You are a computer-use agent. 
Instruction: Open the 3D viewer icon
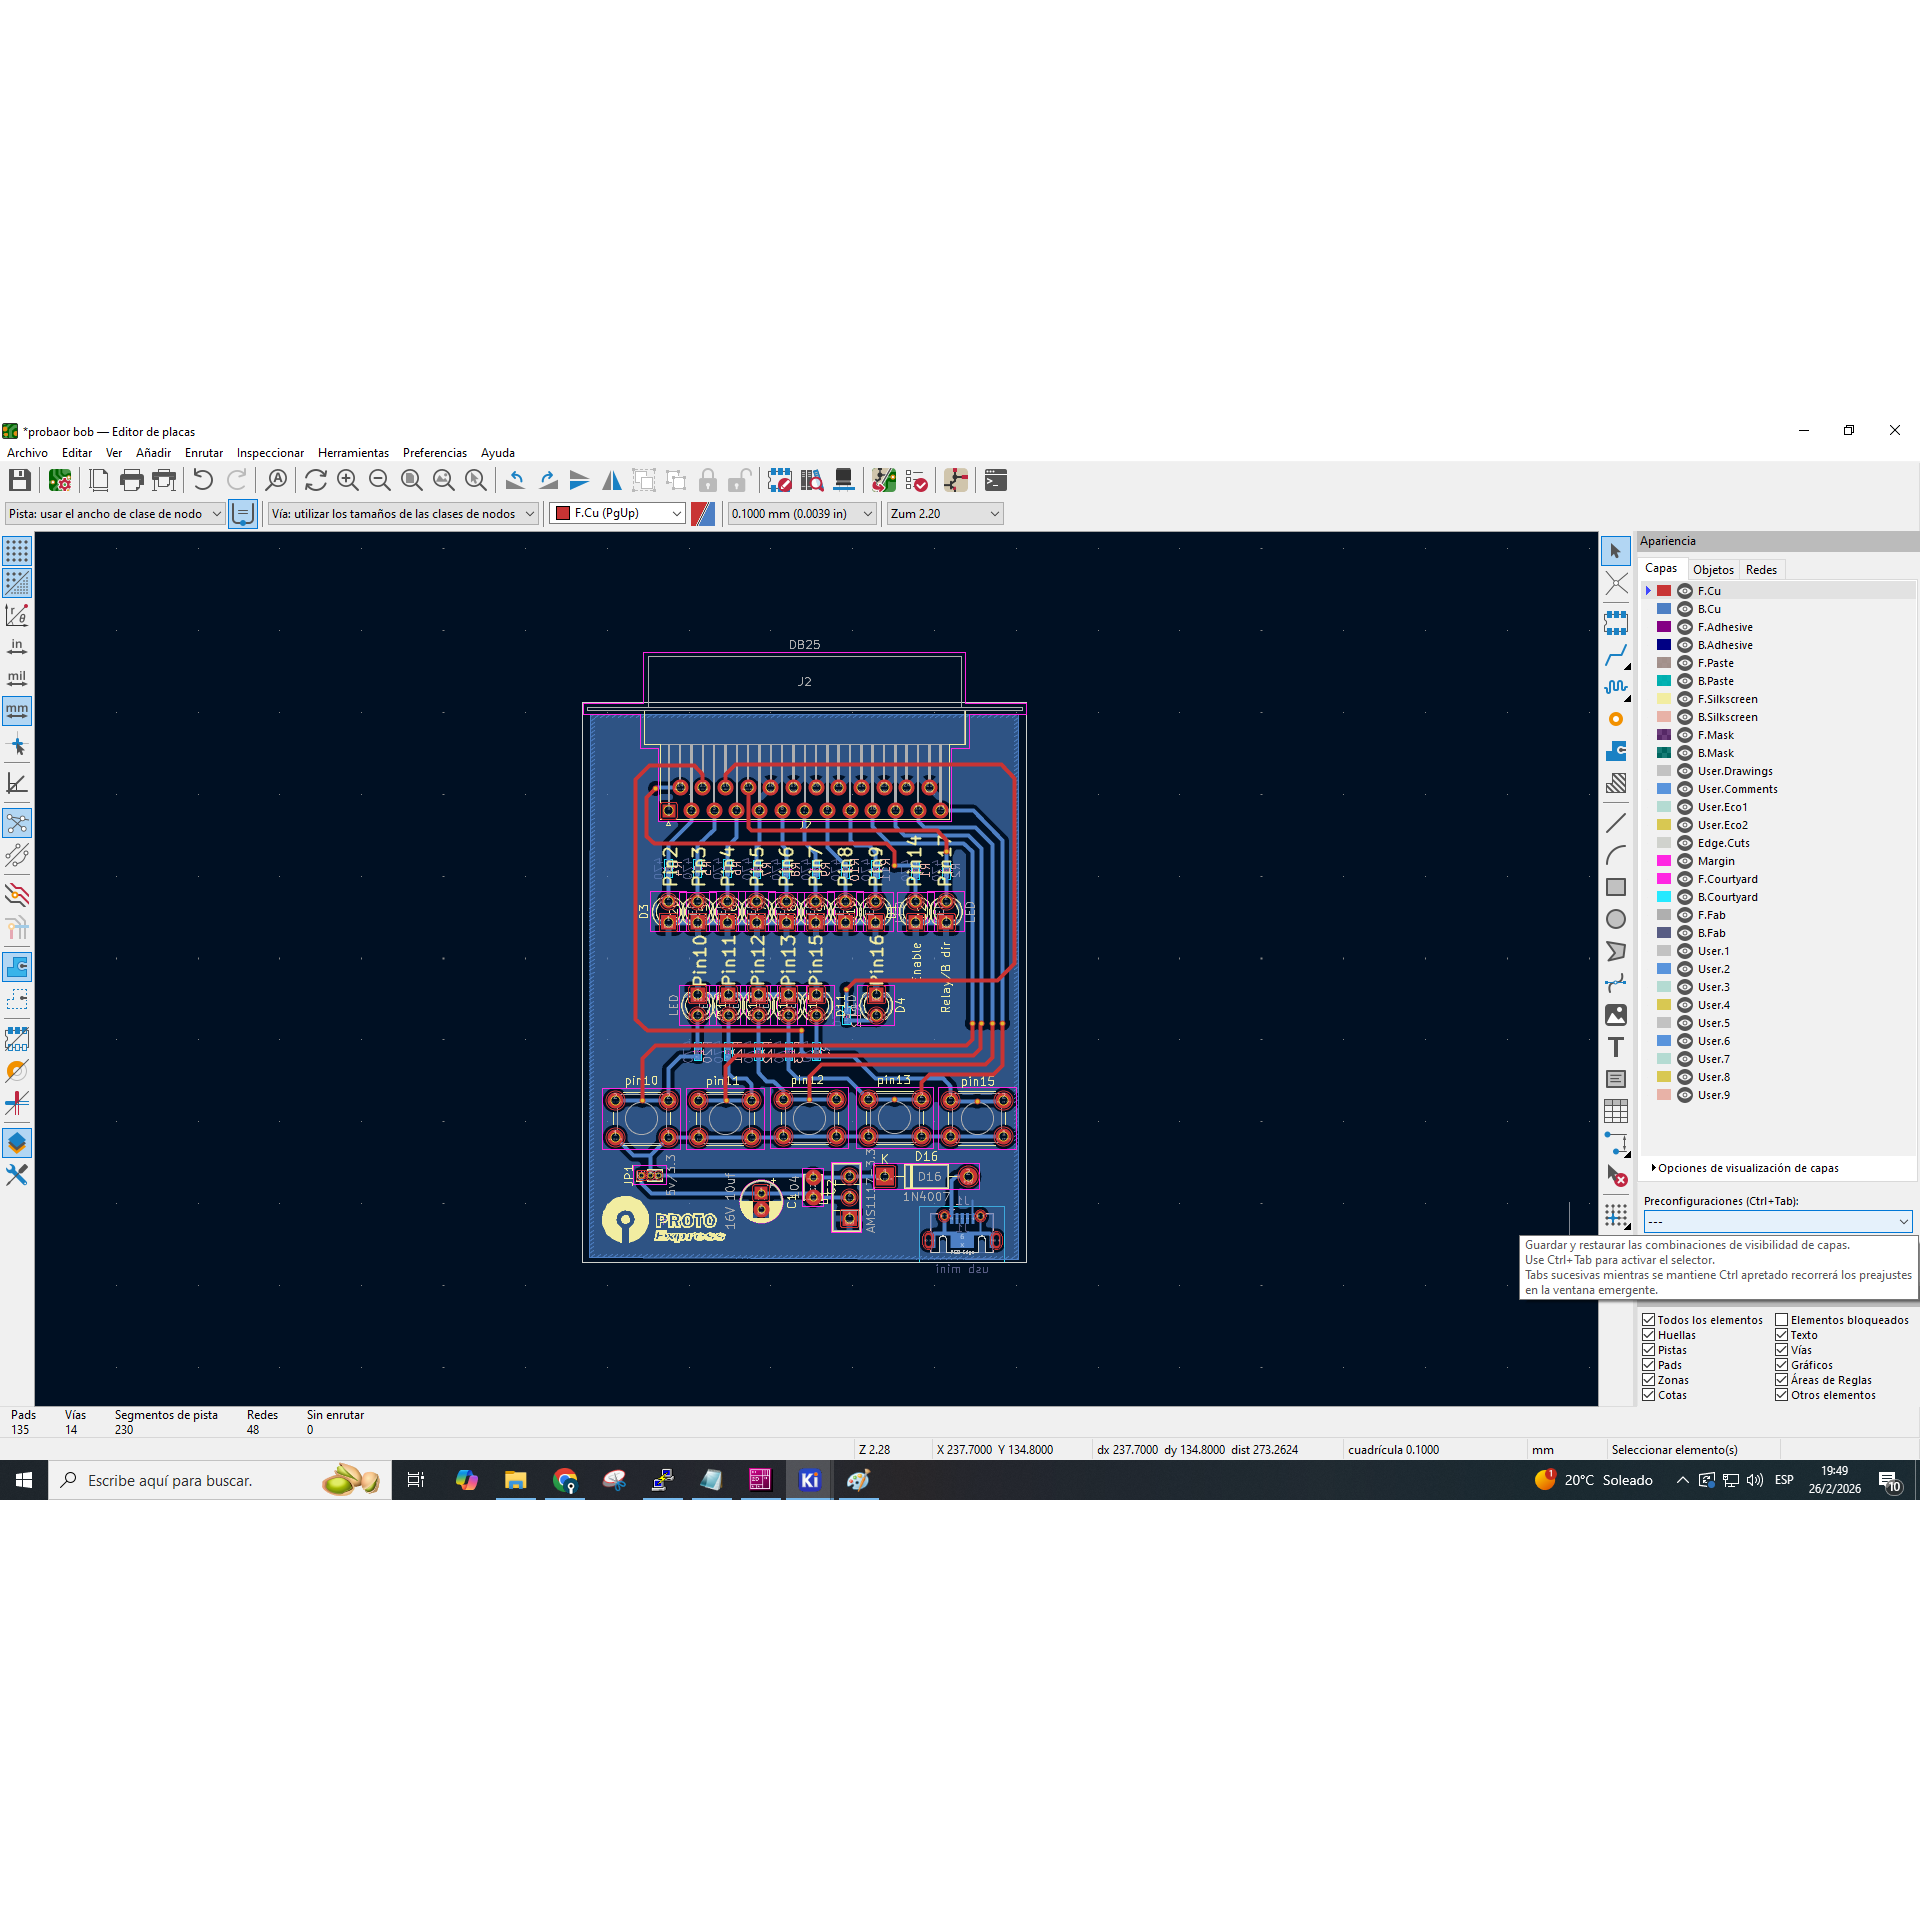click(x=843, y=481)
